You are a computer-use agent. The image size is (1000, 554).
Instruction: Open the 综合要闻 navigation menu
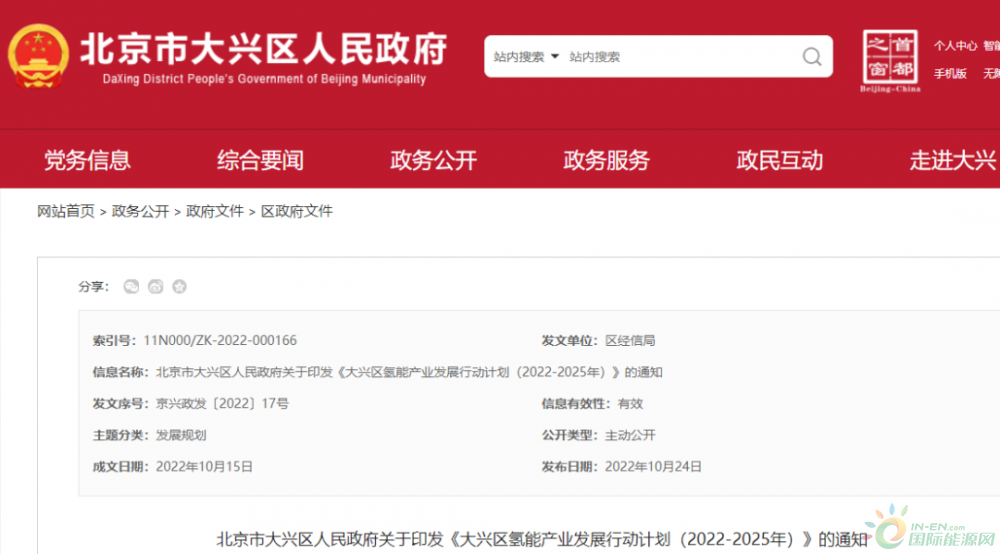point(260,160)
